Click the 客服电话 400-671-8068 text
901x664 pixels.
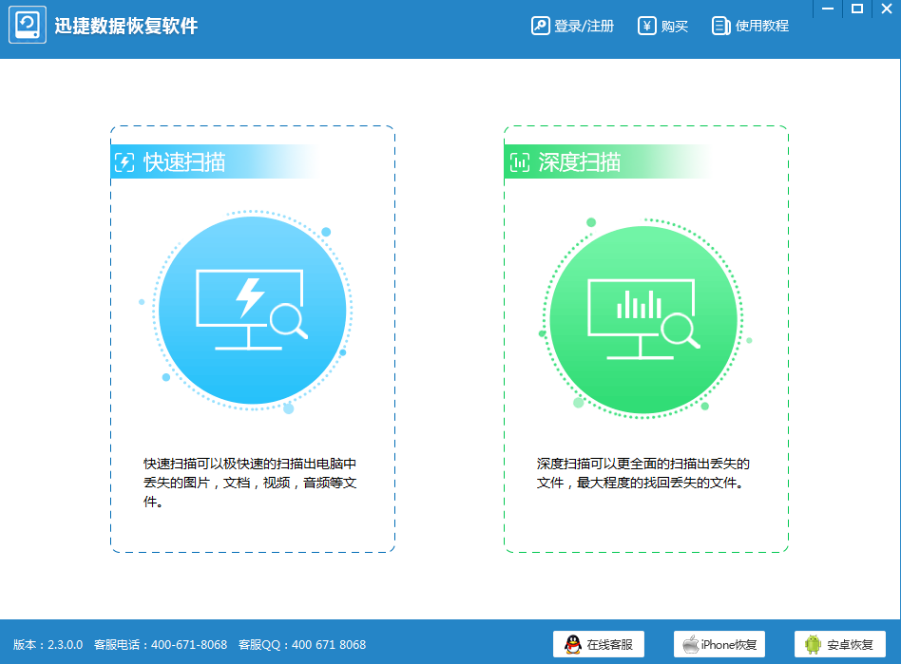pos(160,644)
